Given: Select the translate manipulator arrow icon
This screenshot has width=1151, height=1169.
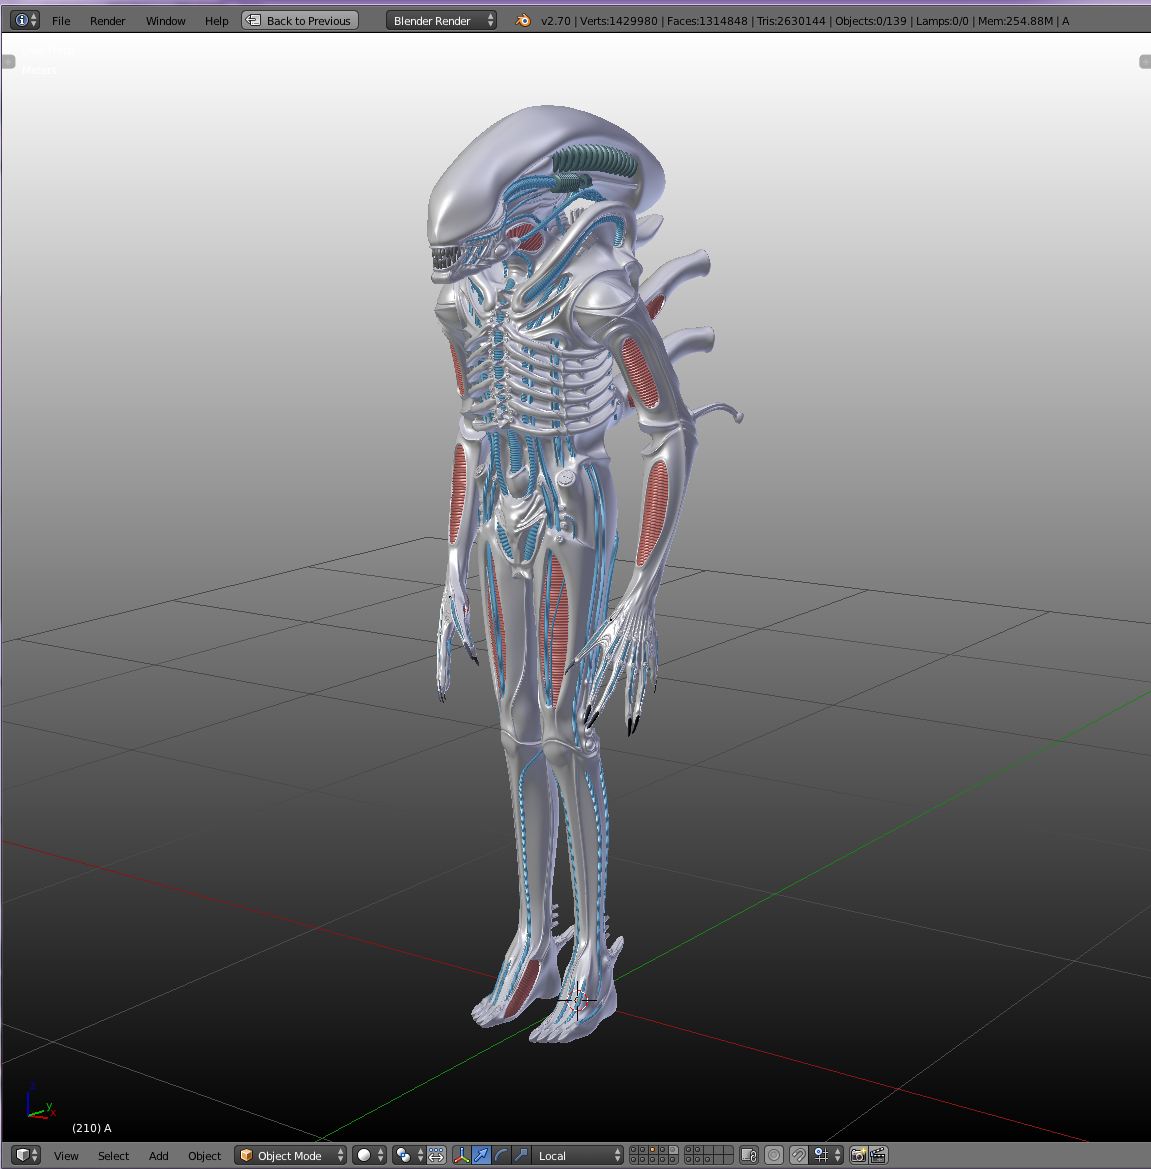Looking at the screenshot, I should click(482, 1155).
